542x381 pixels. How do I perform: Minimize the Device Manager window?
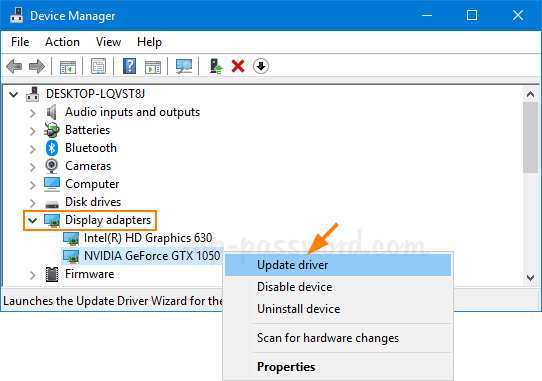(427, 15)
